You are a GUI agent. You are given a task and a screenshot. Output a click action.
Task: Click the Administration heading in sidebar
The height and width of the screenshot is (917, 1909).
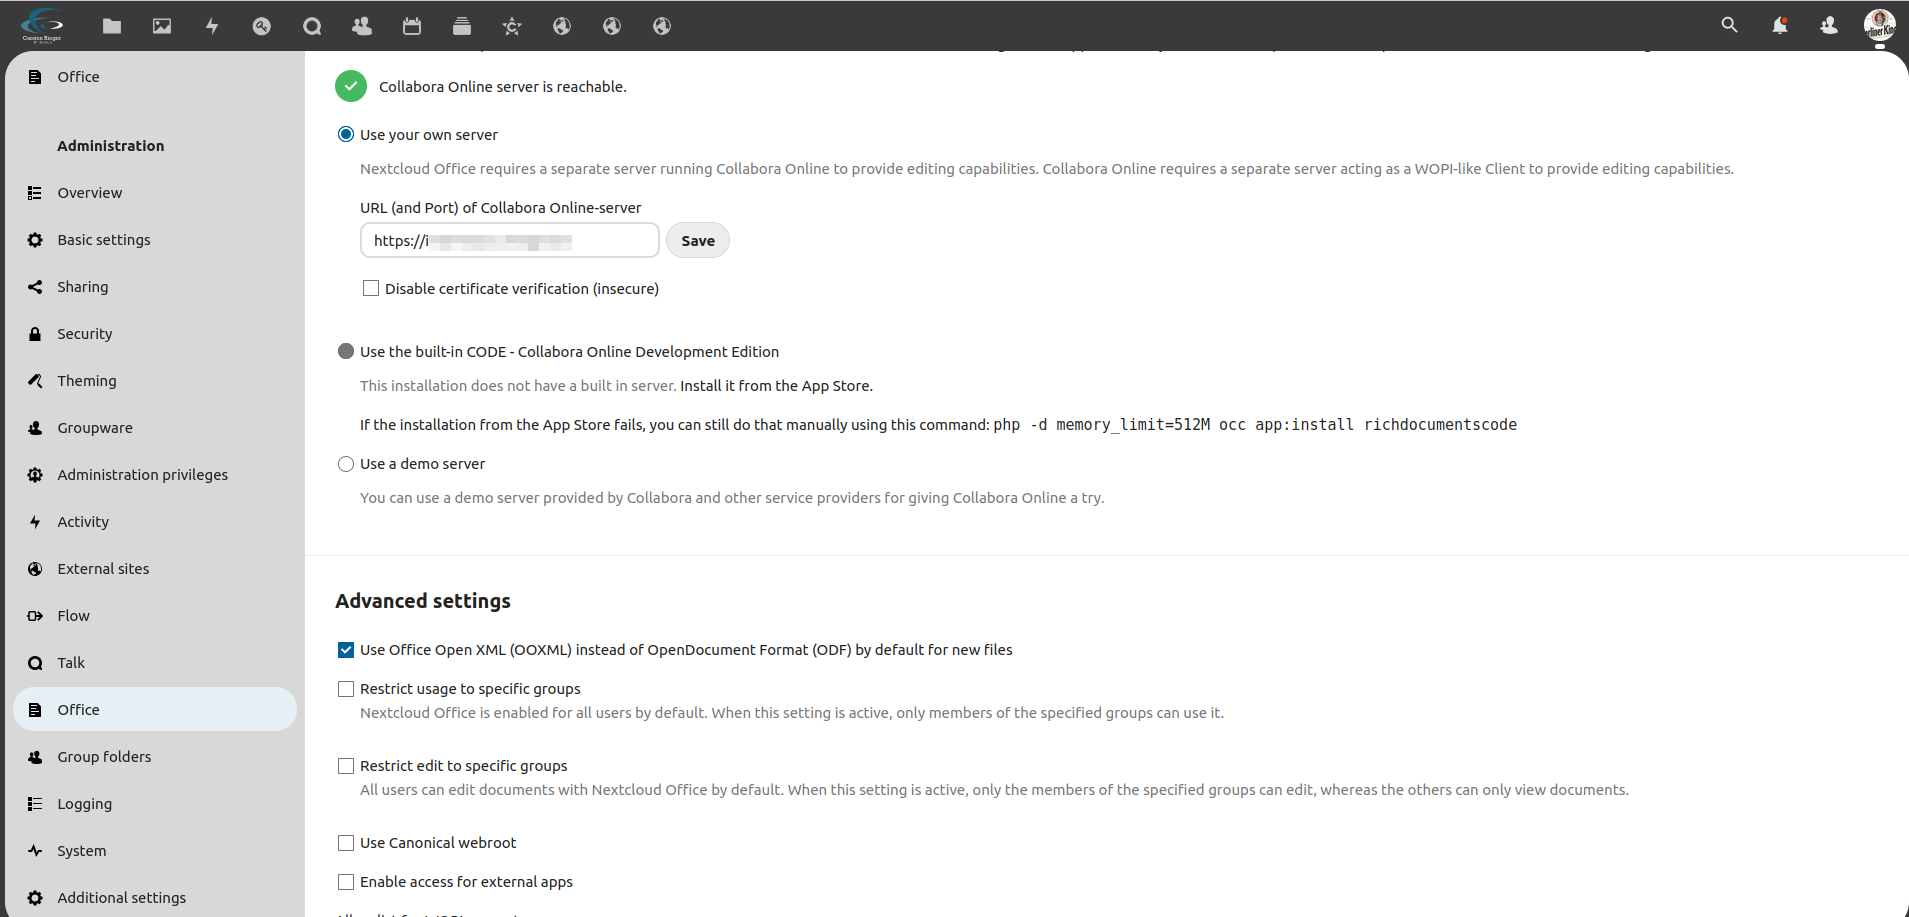click(111, 146)
